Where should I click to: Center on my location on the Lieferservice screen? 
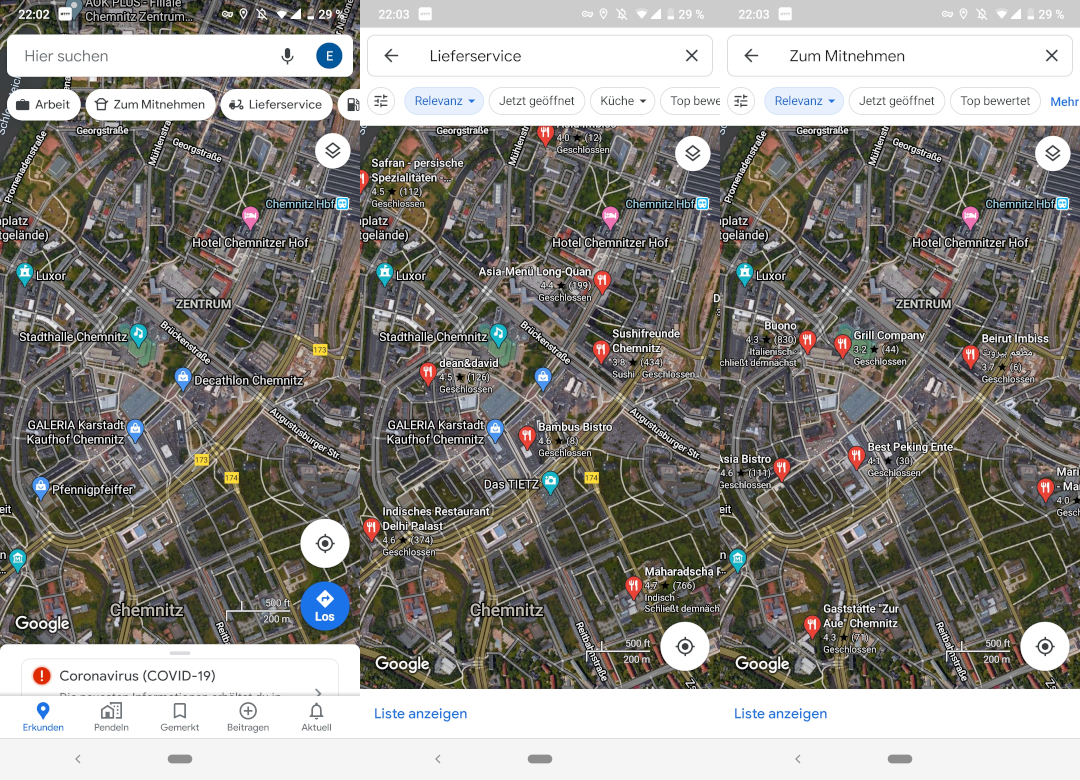(x=685, y=646)
